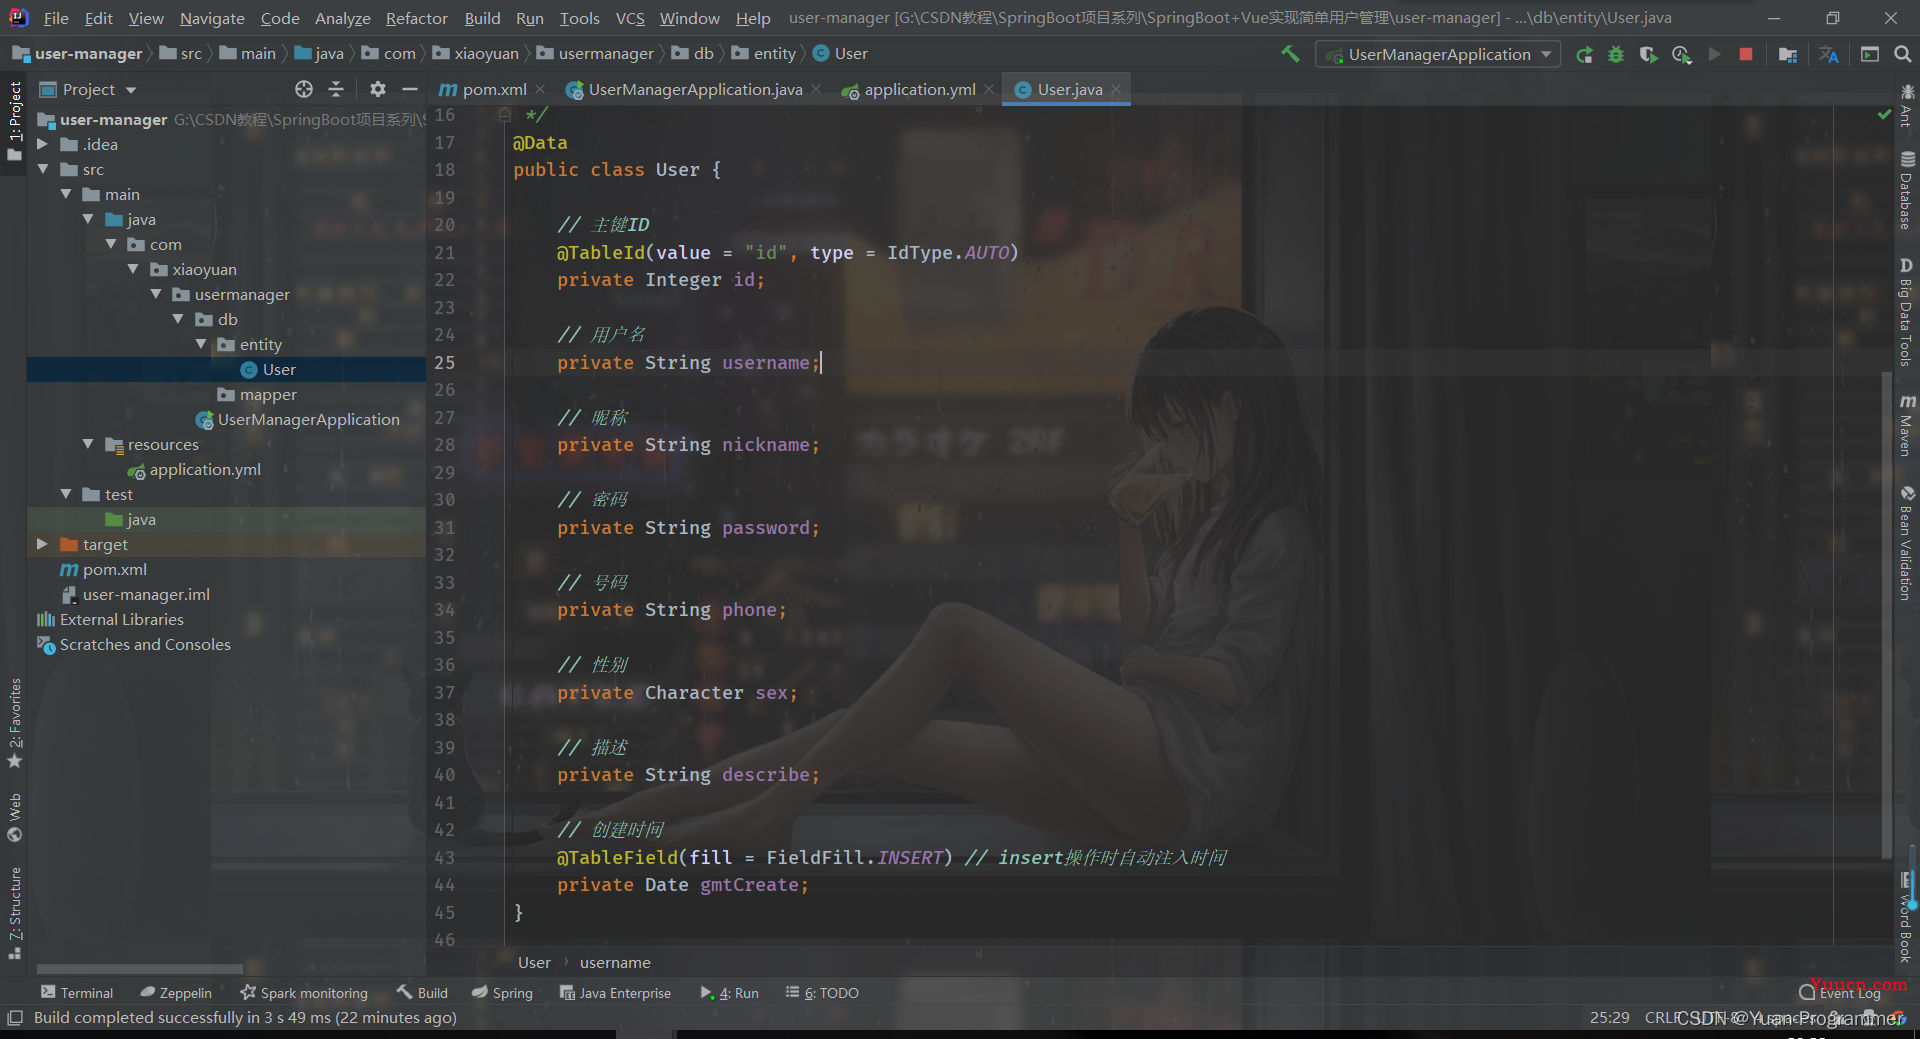Image resolution: width=1920 pixels, height=1039 pixels.
Task: Open the Event Log
Action: point(1840,993)
